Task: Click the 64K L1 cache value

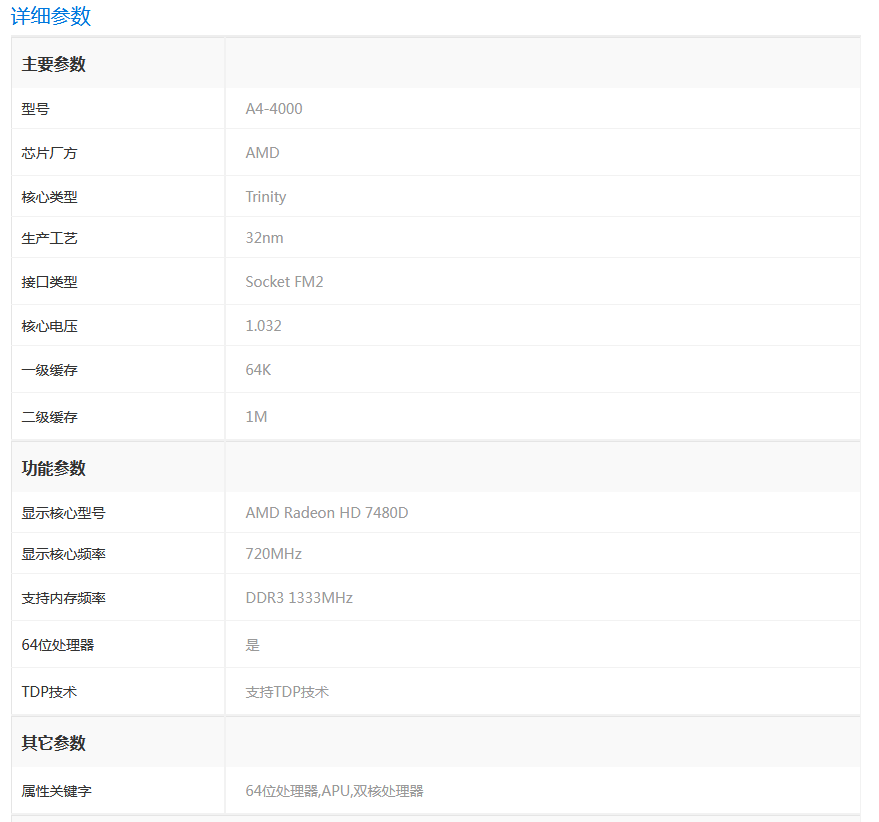Action: [257, 369]
